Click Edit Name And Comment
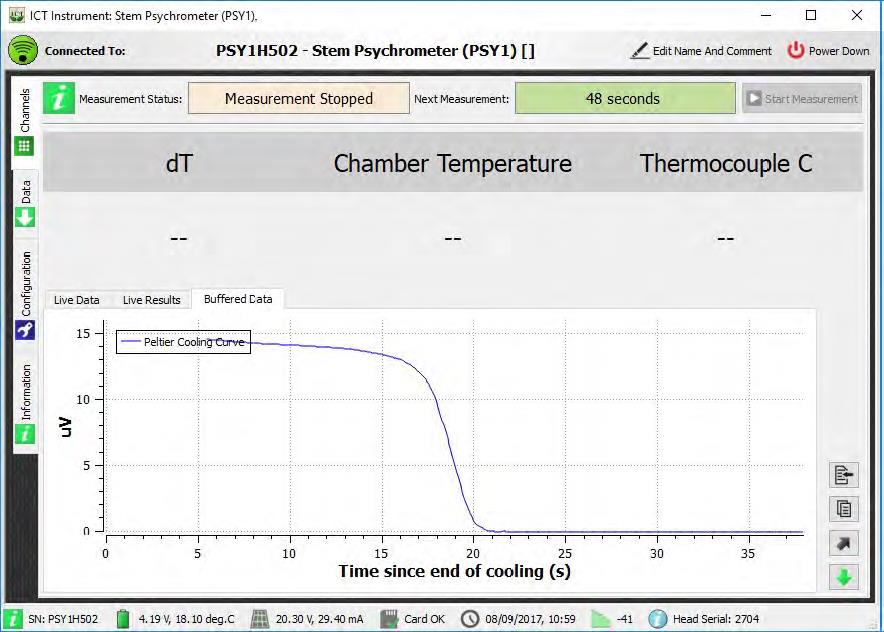 (701, 51)
